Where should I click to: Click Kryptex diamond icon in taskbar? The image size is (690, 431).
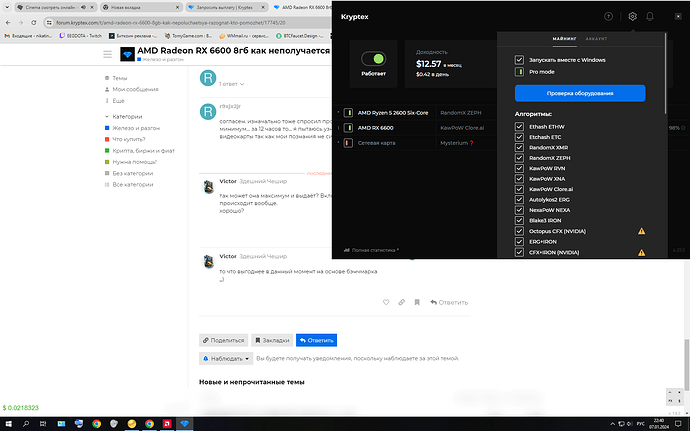tap(184, 424)
